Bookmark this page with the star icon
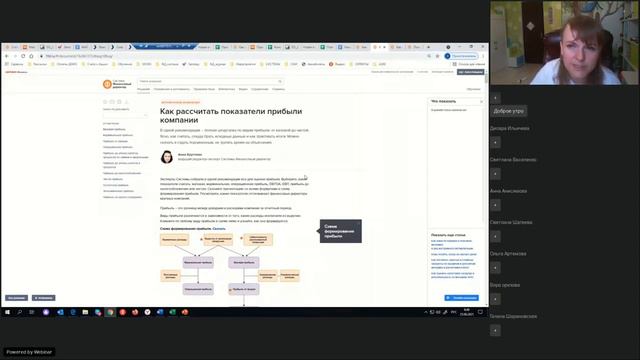 pos(437,56)
